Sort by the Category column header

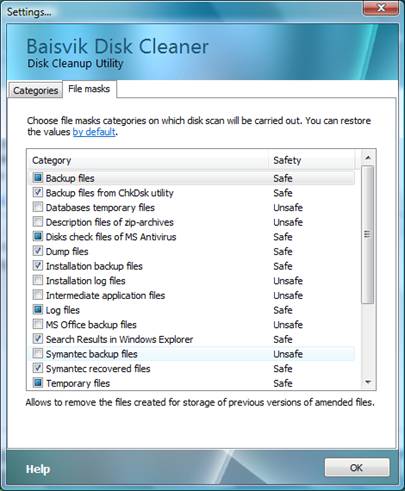click(x=148, y=160)
